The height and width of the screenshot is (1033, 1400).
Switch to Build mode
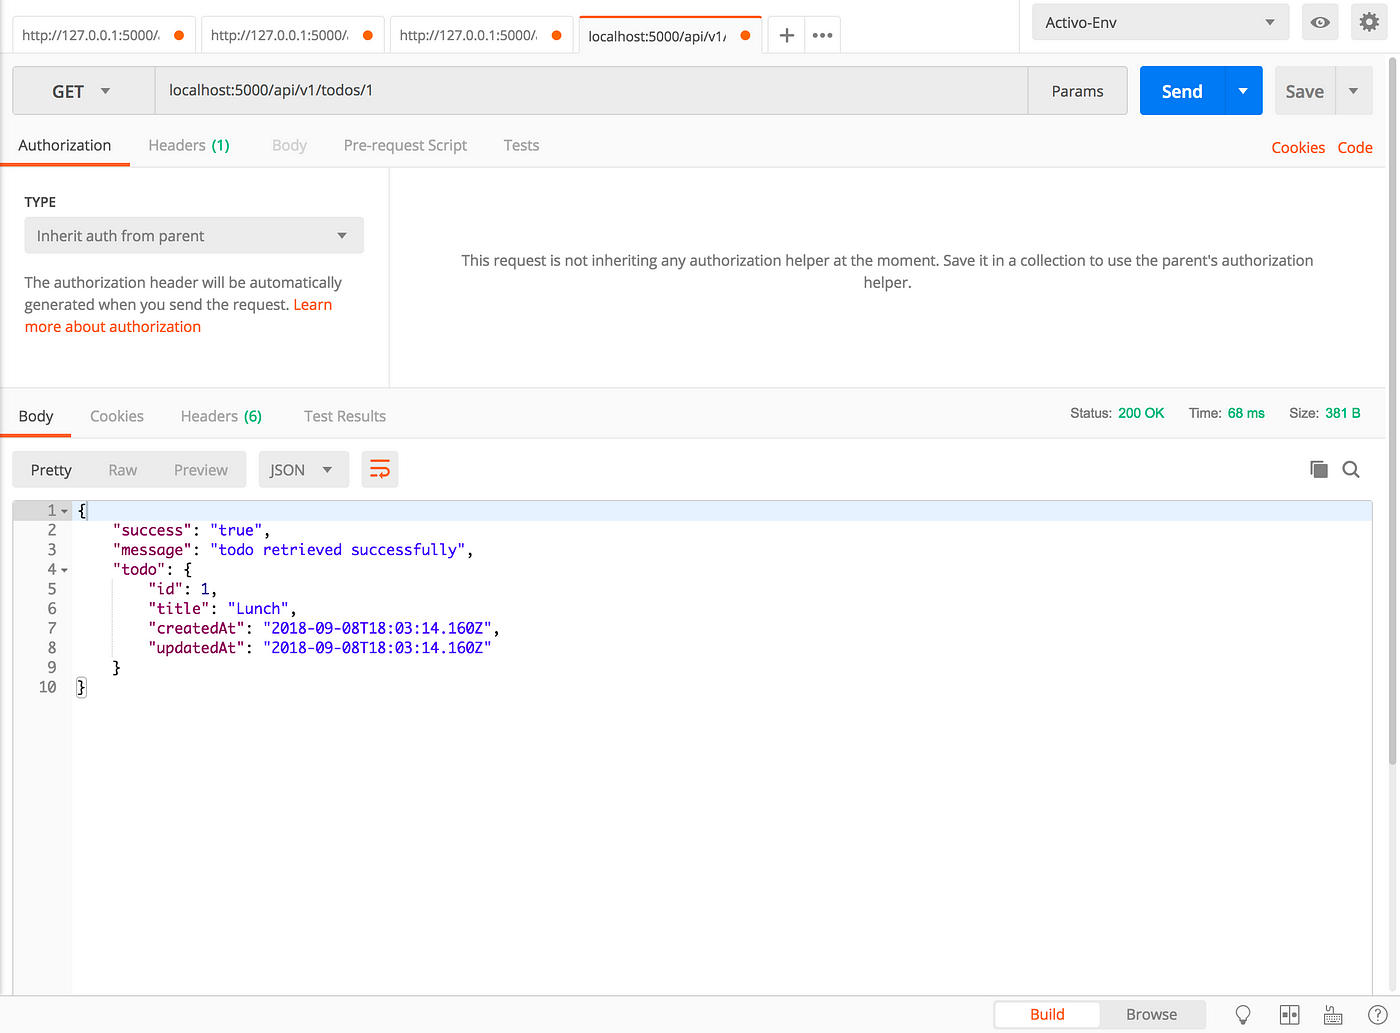(x=1047, y=1014)
